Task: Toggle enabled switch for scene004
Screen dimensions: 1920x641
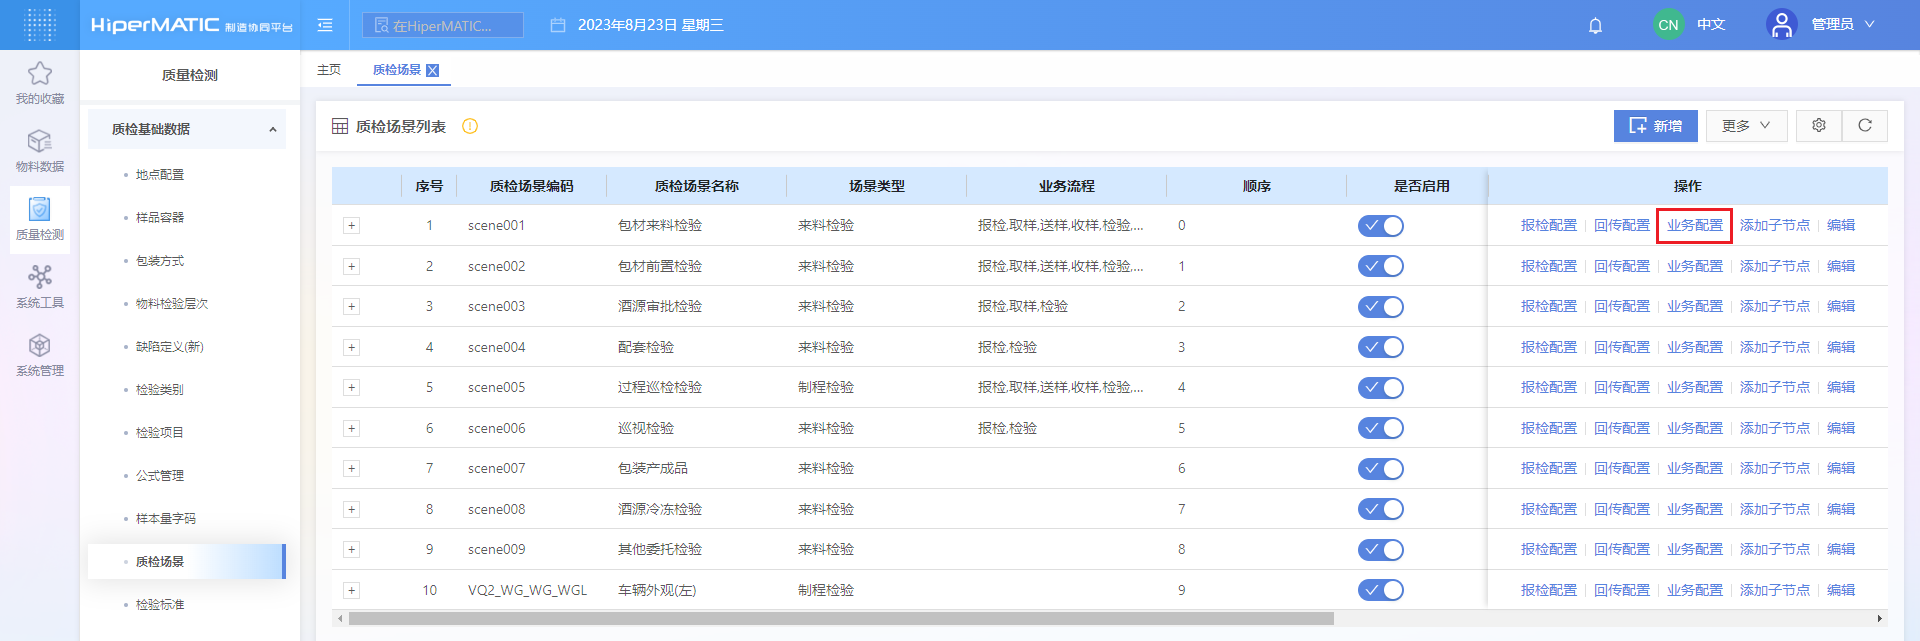Action: coord(1381,347)
